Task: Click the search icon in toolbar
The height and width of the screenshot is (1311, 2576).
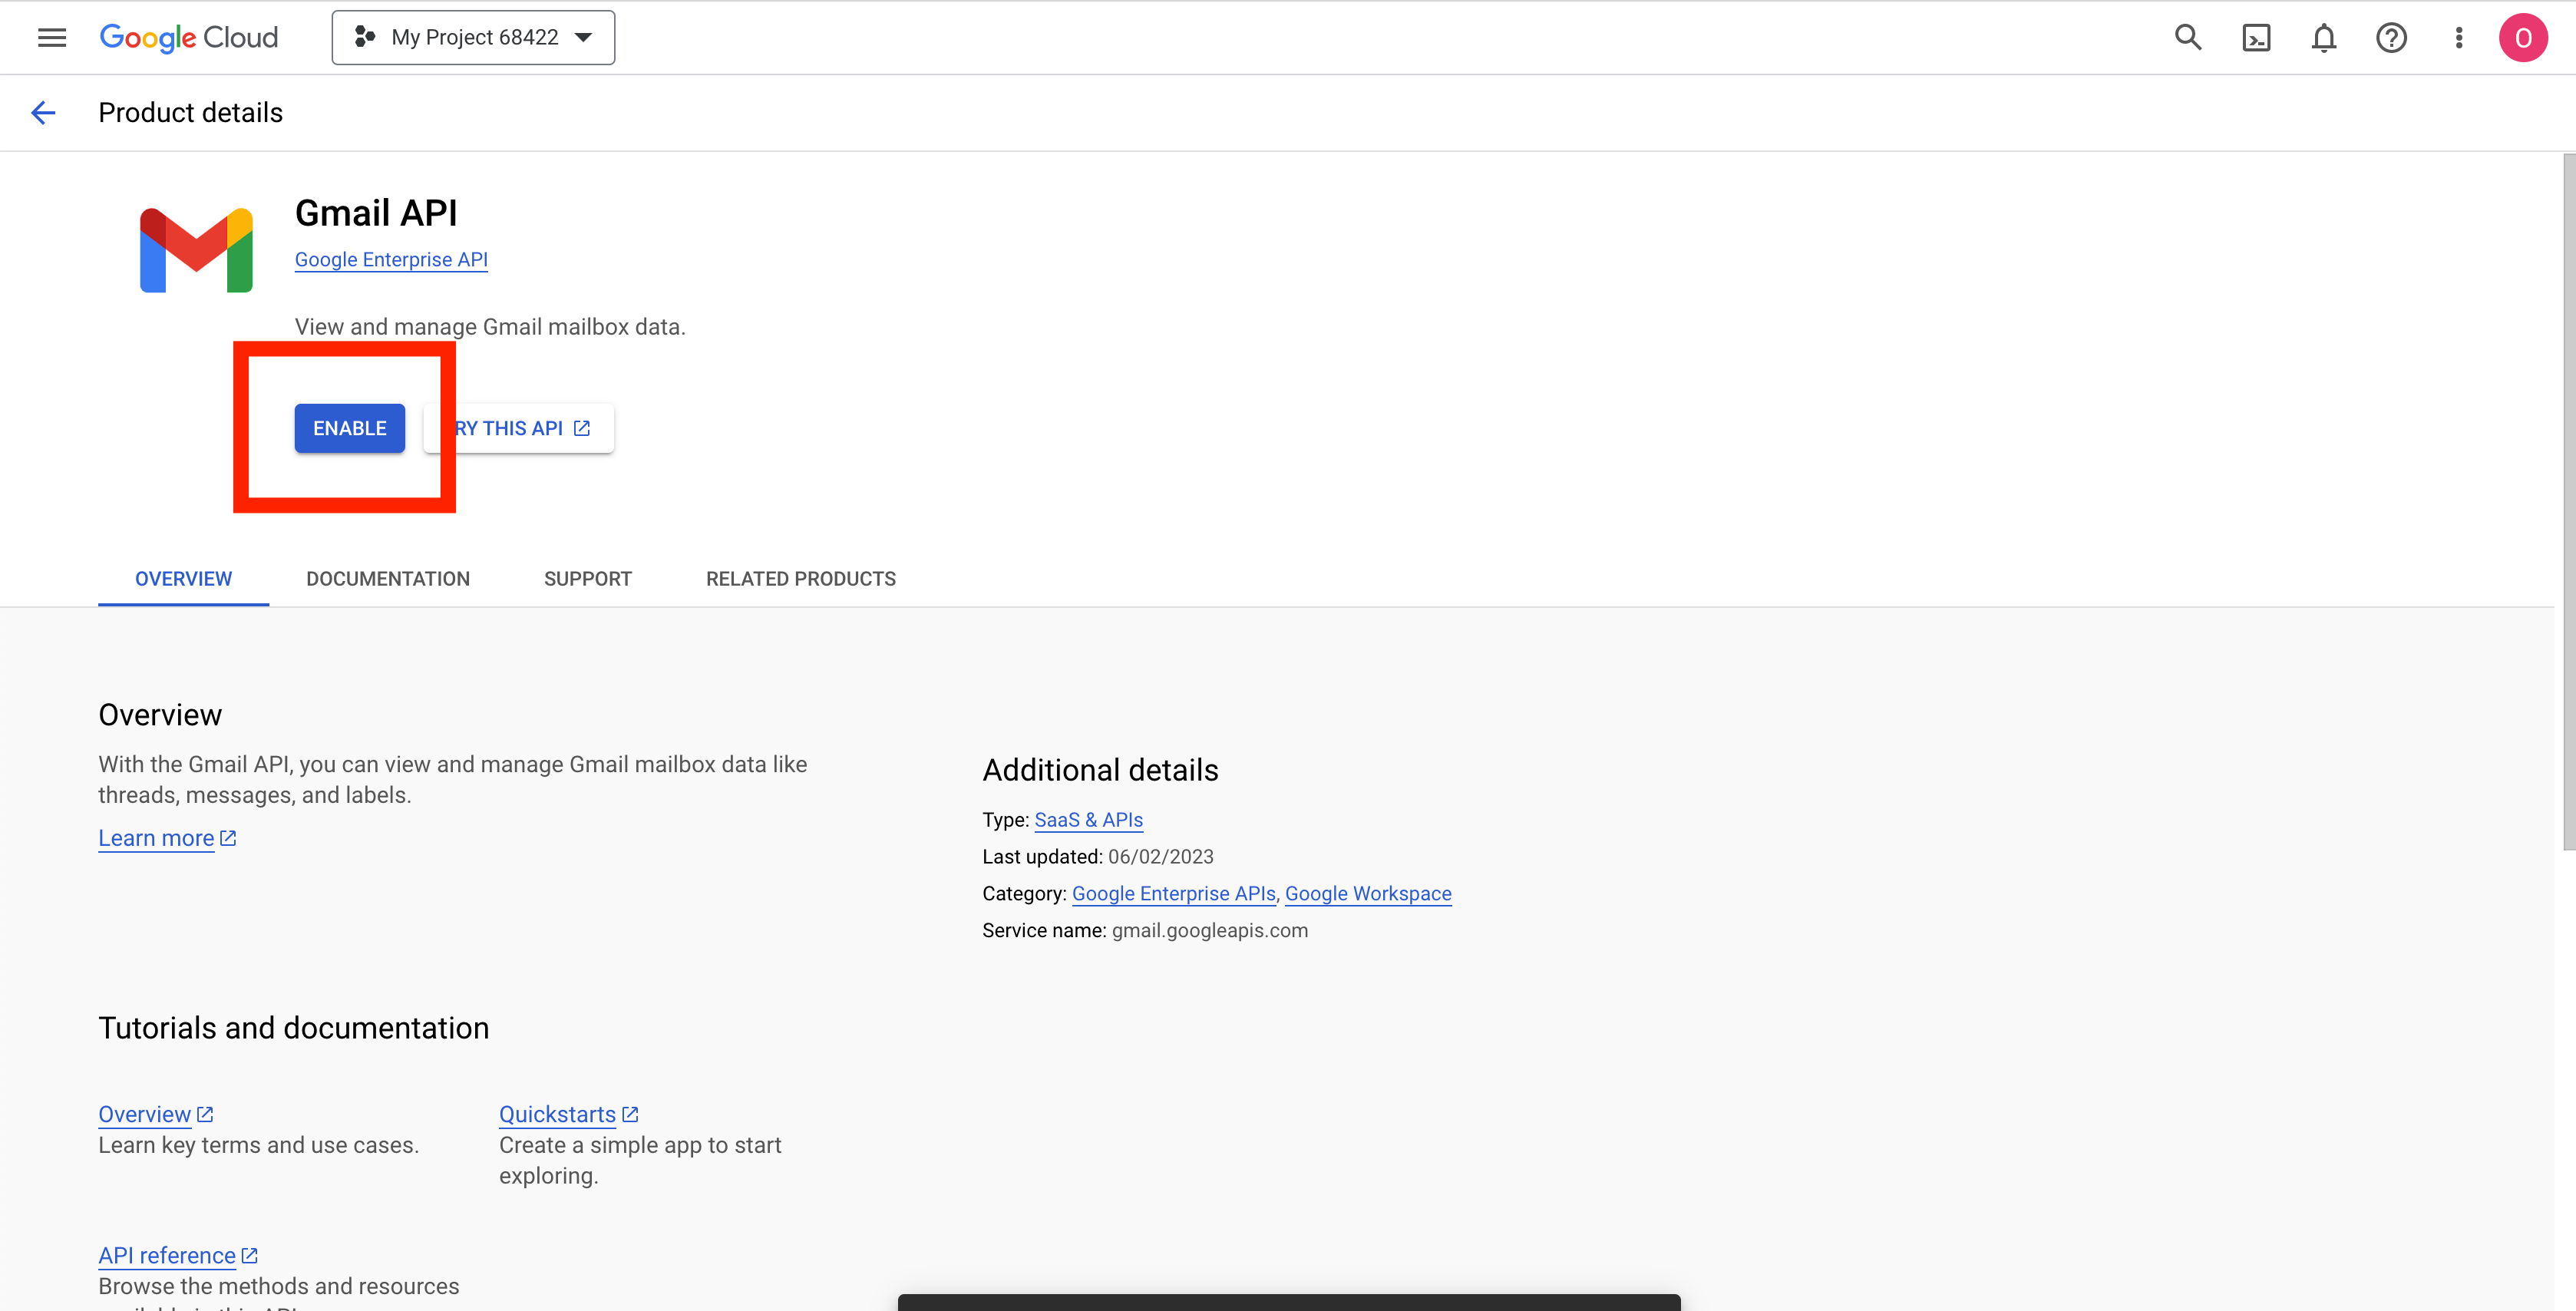Action: [x=2190, y=35]
